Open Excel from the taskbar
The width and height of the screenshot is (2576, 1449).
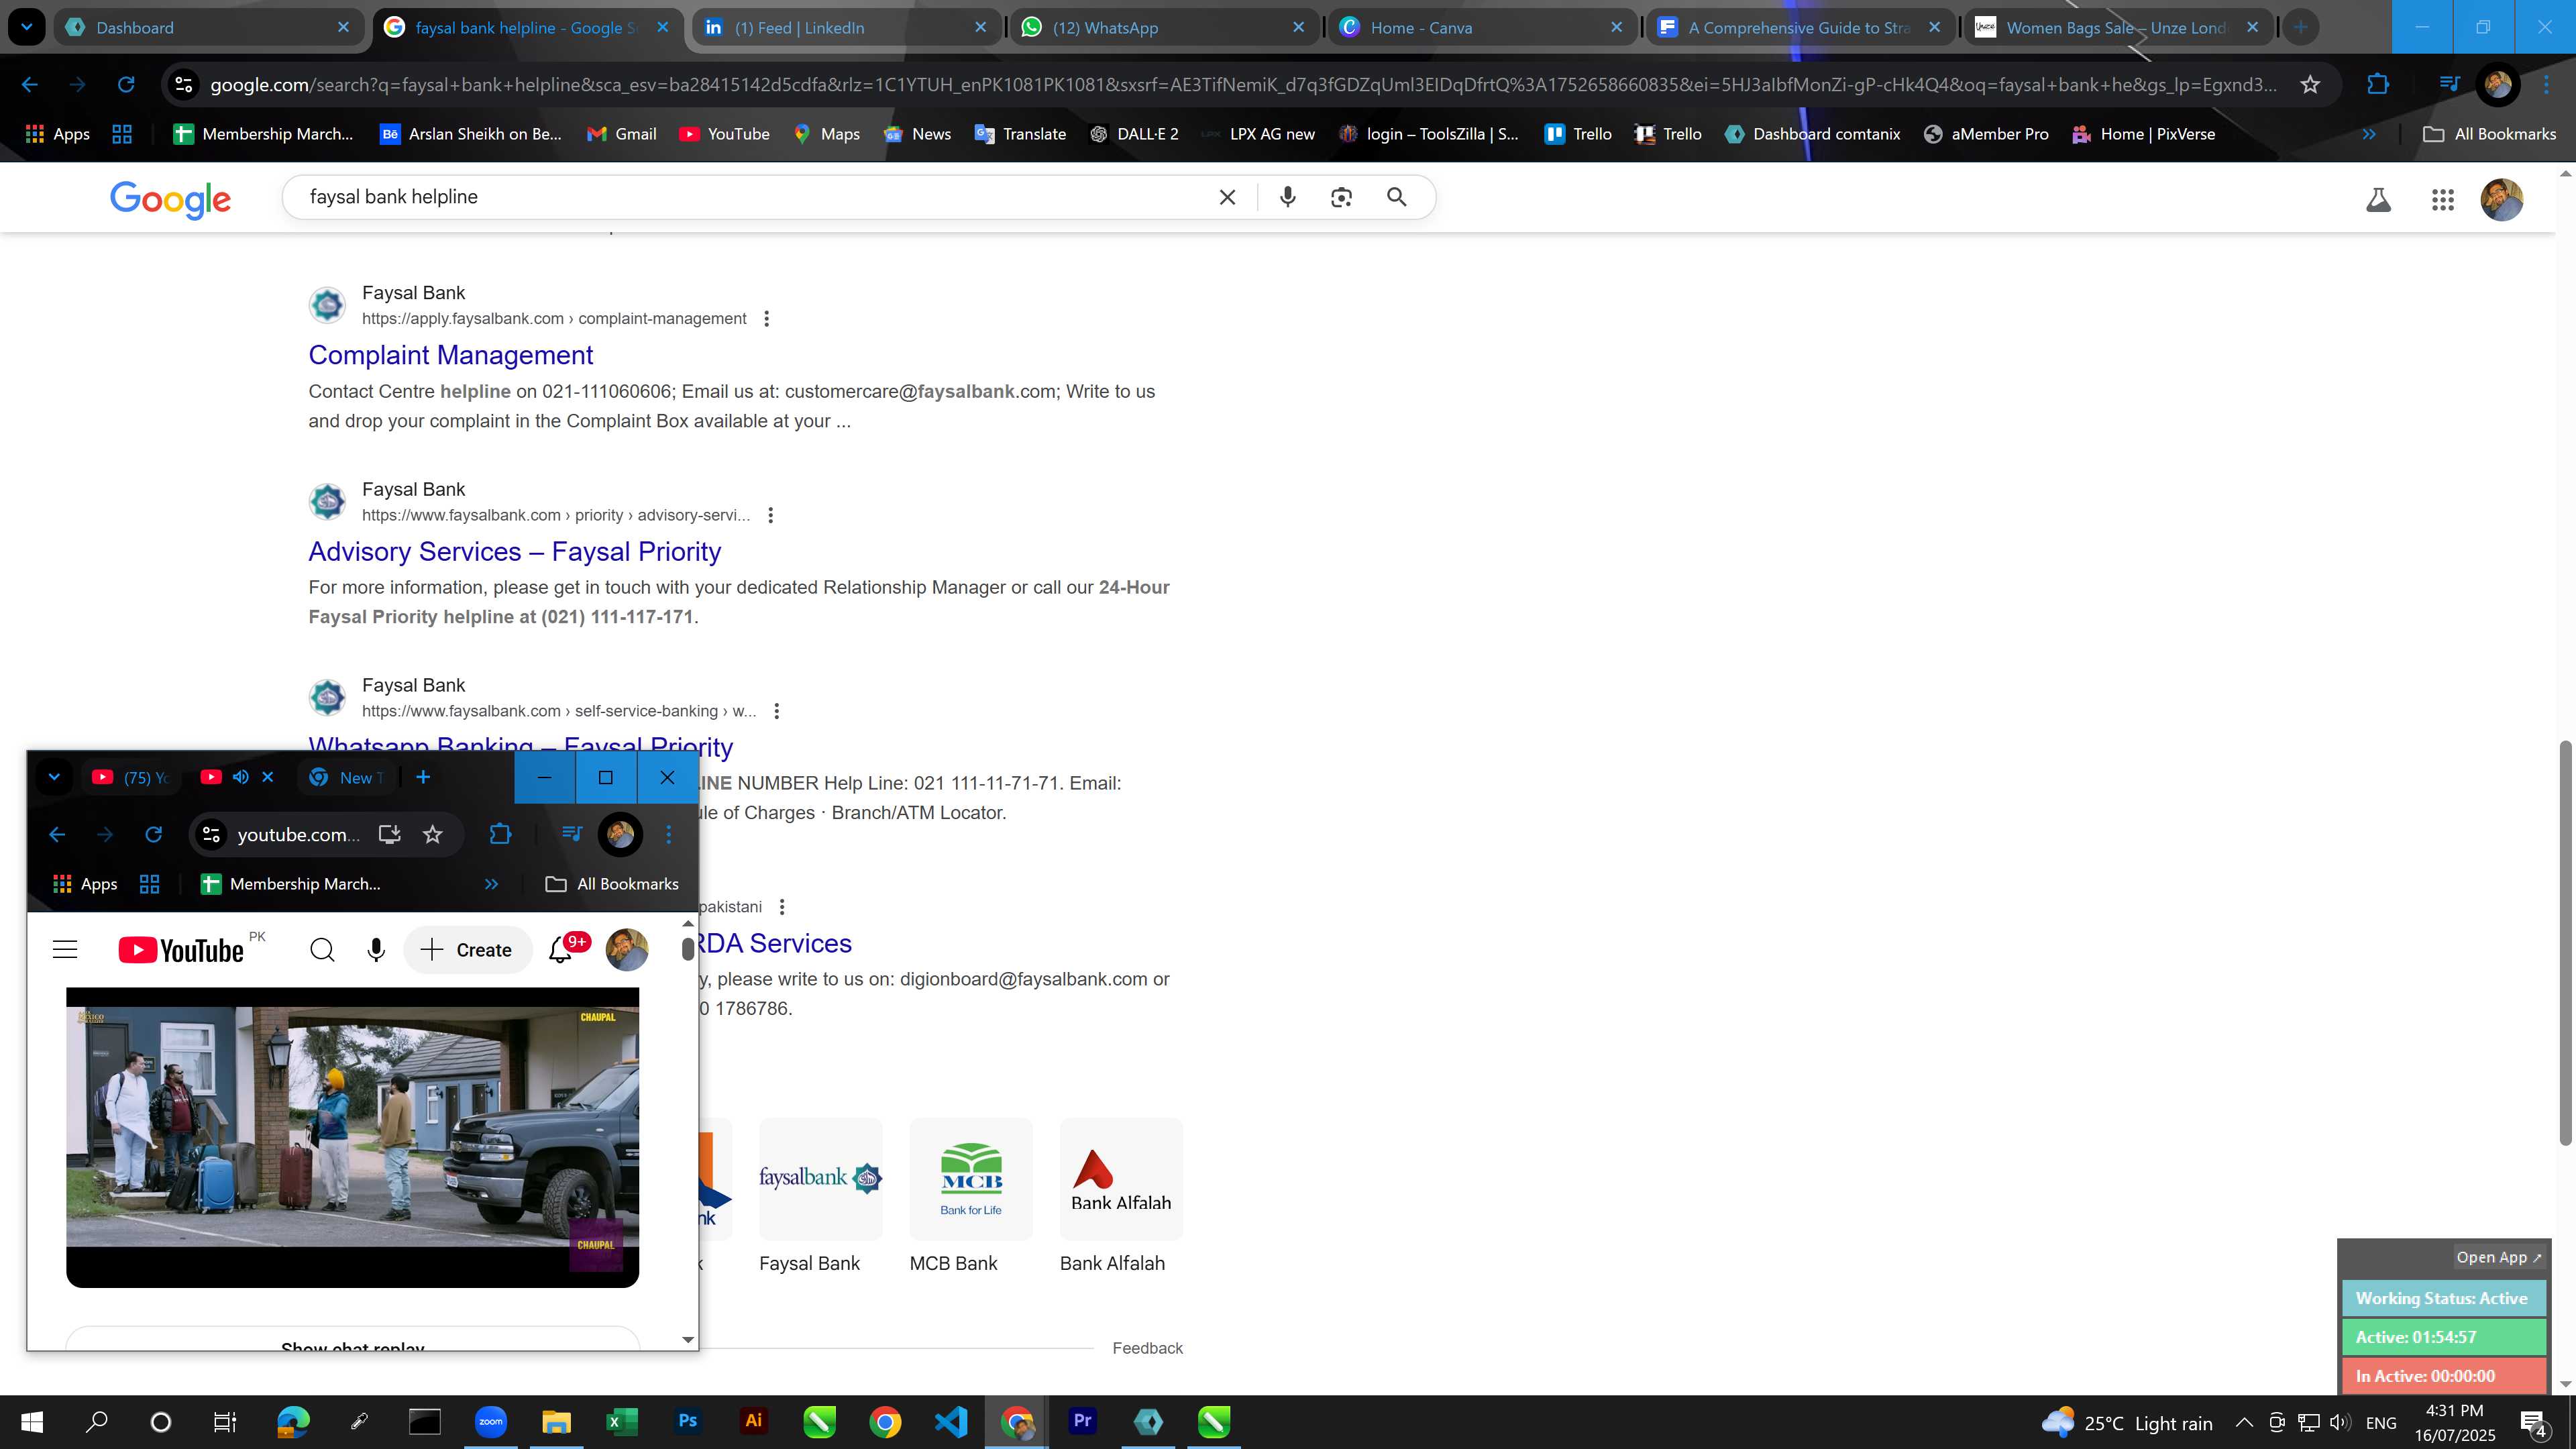click(x=621, y=1422)
